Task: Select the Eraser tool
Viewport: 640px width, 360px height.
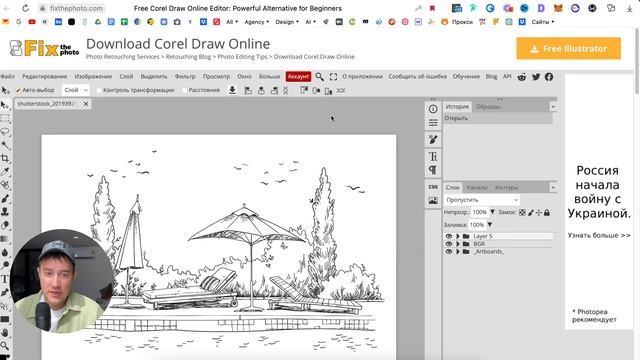Action: [x=4, y=225]
